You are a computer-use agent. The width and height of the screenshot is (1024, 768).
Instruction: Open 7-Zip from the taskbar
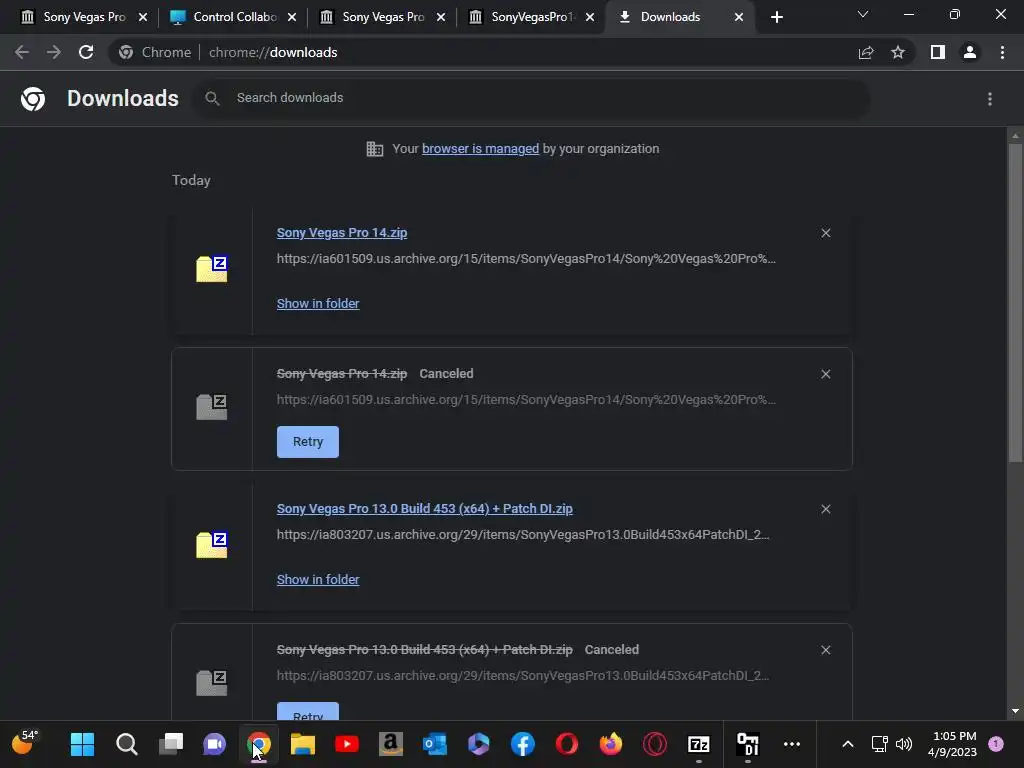pyautogui.click(x=699, y=744)
